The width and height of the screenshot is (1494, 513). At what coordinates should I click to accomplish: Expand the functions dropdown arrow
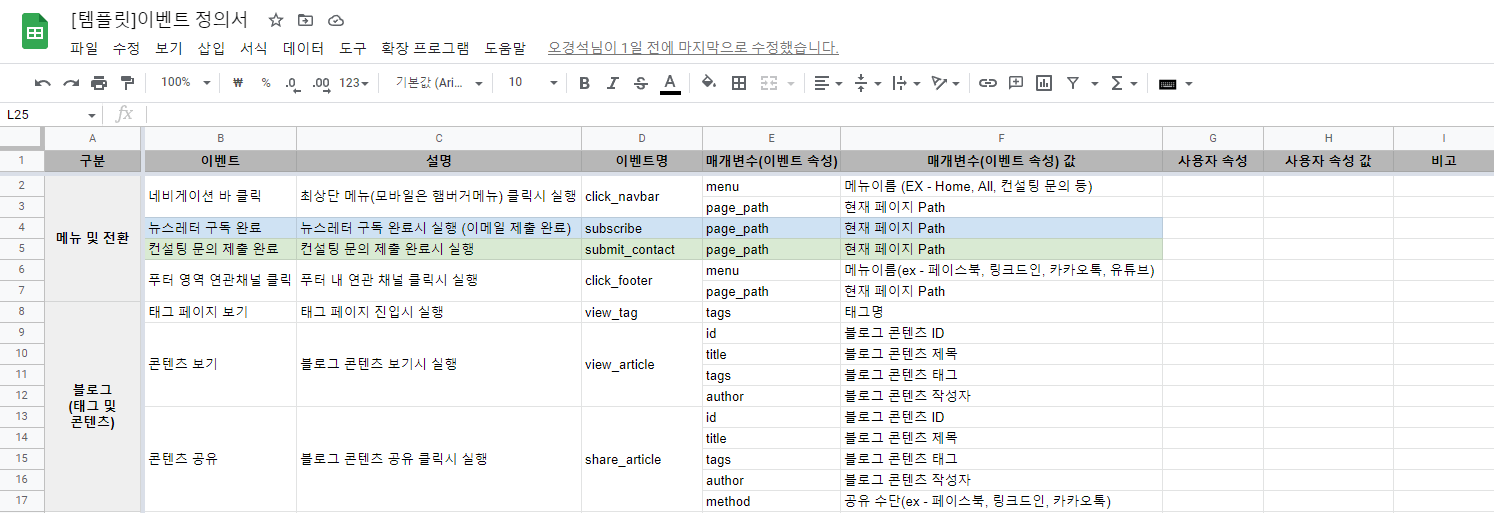coord(1135,84)
